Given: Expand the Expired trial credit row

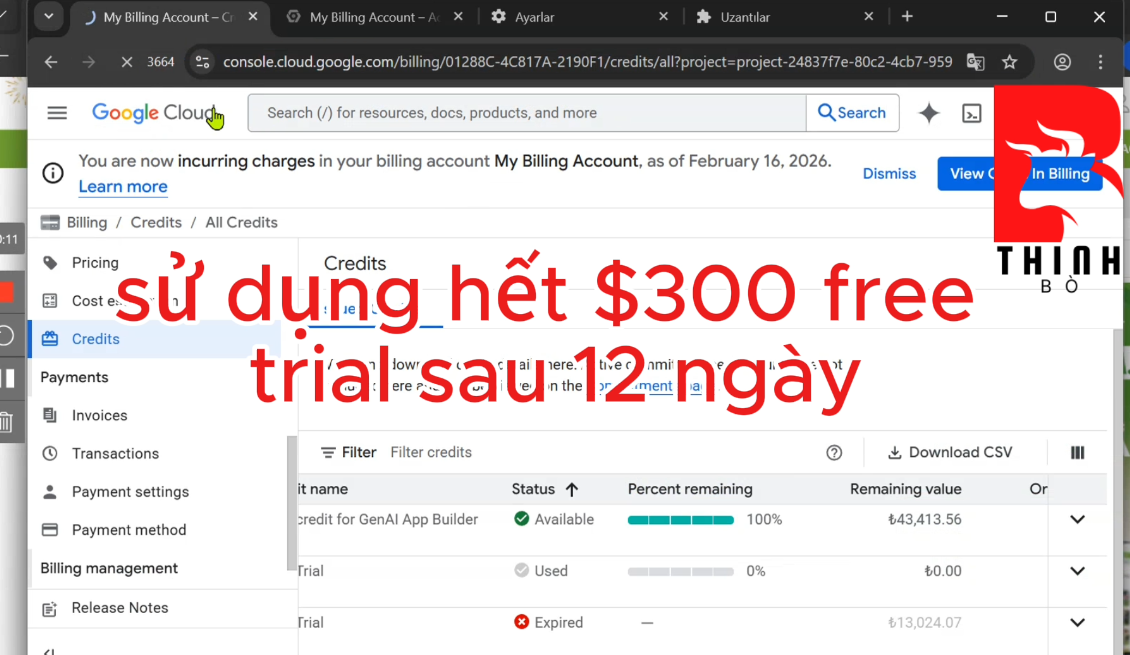Looking at the screenshot, I should tap(1077, 623).
